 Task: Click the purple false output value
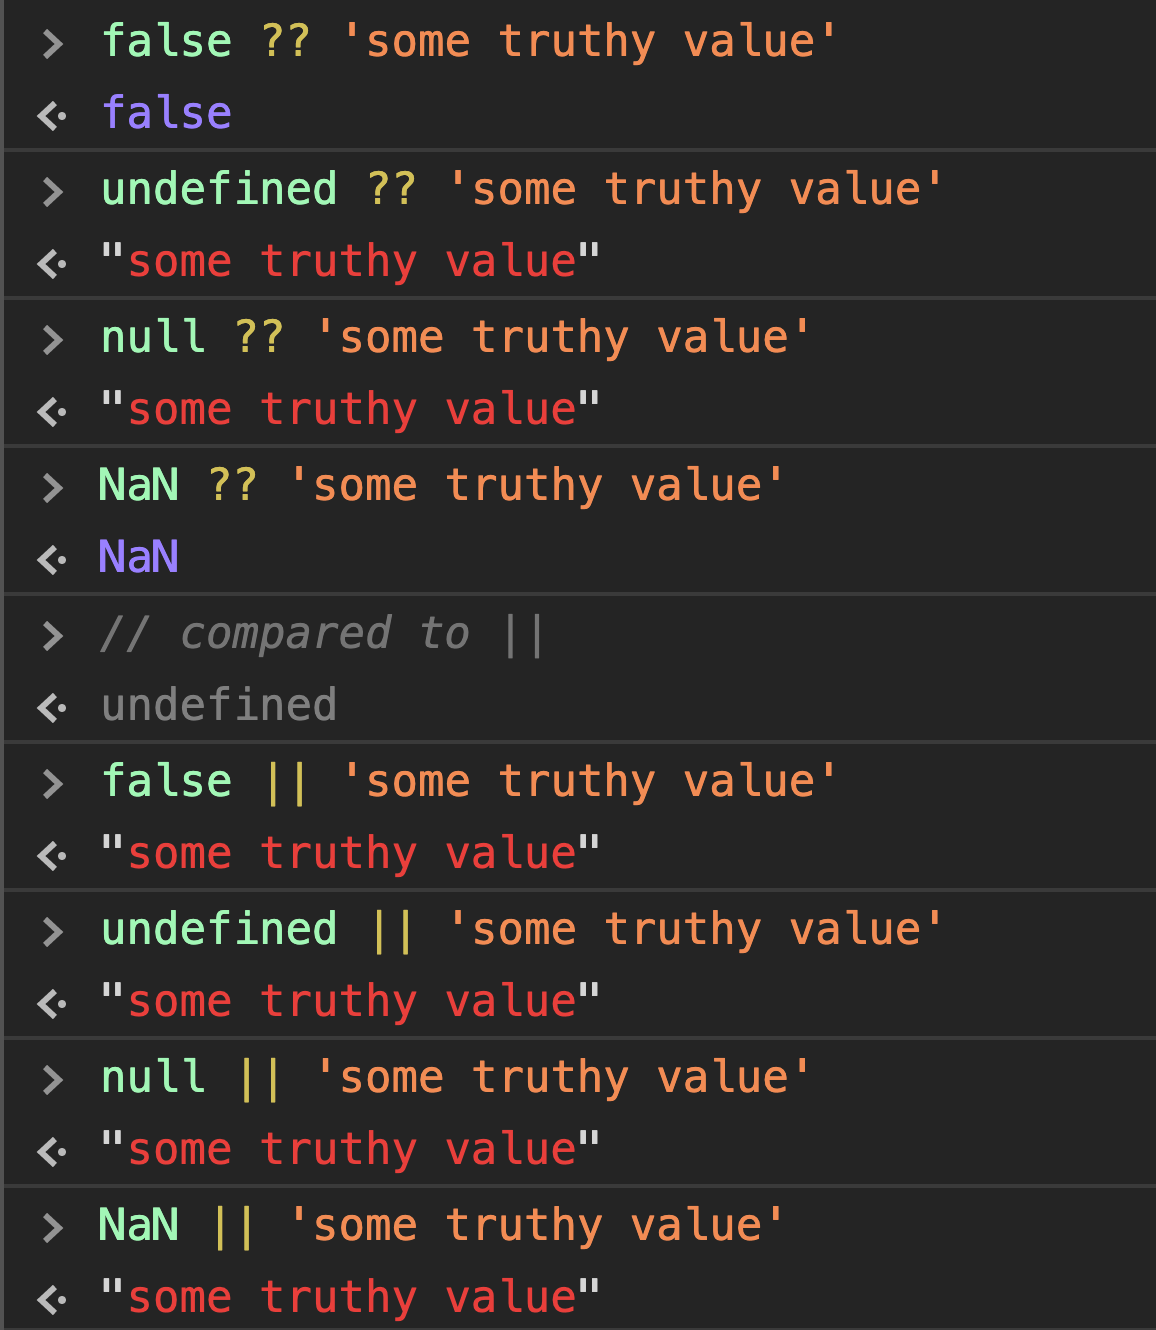click(x=167, y=113)
